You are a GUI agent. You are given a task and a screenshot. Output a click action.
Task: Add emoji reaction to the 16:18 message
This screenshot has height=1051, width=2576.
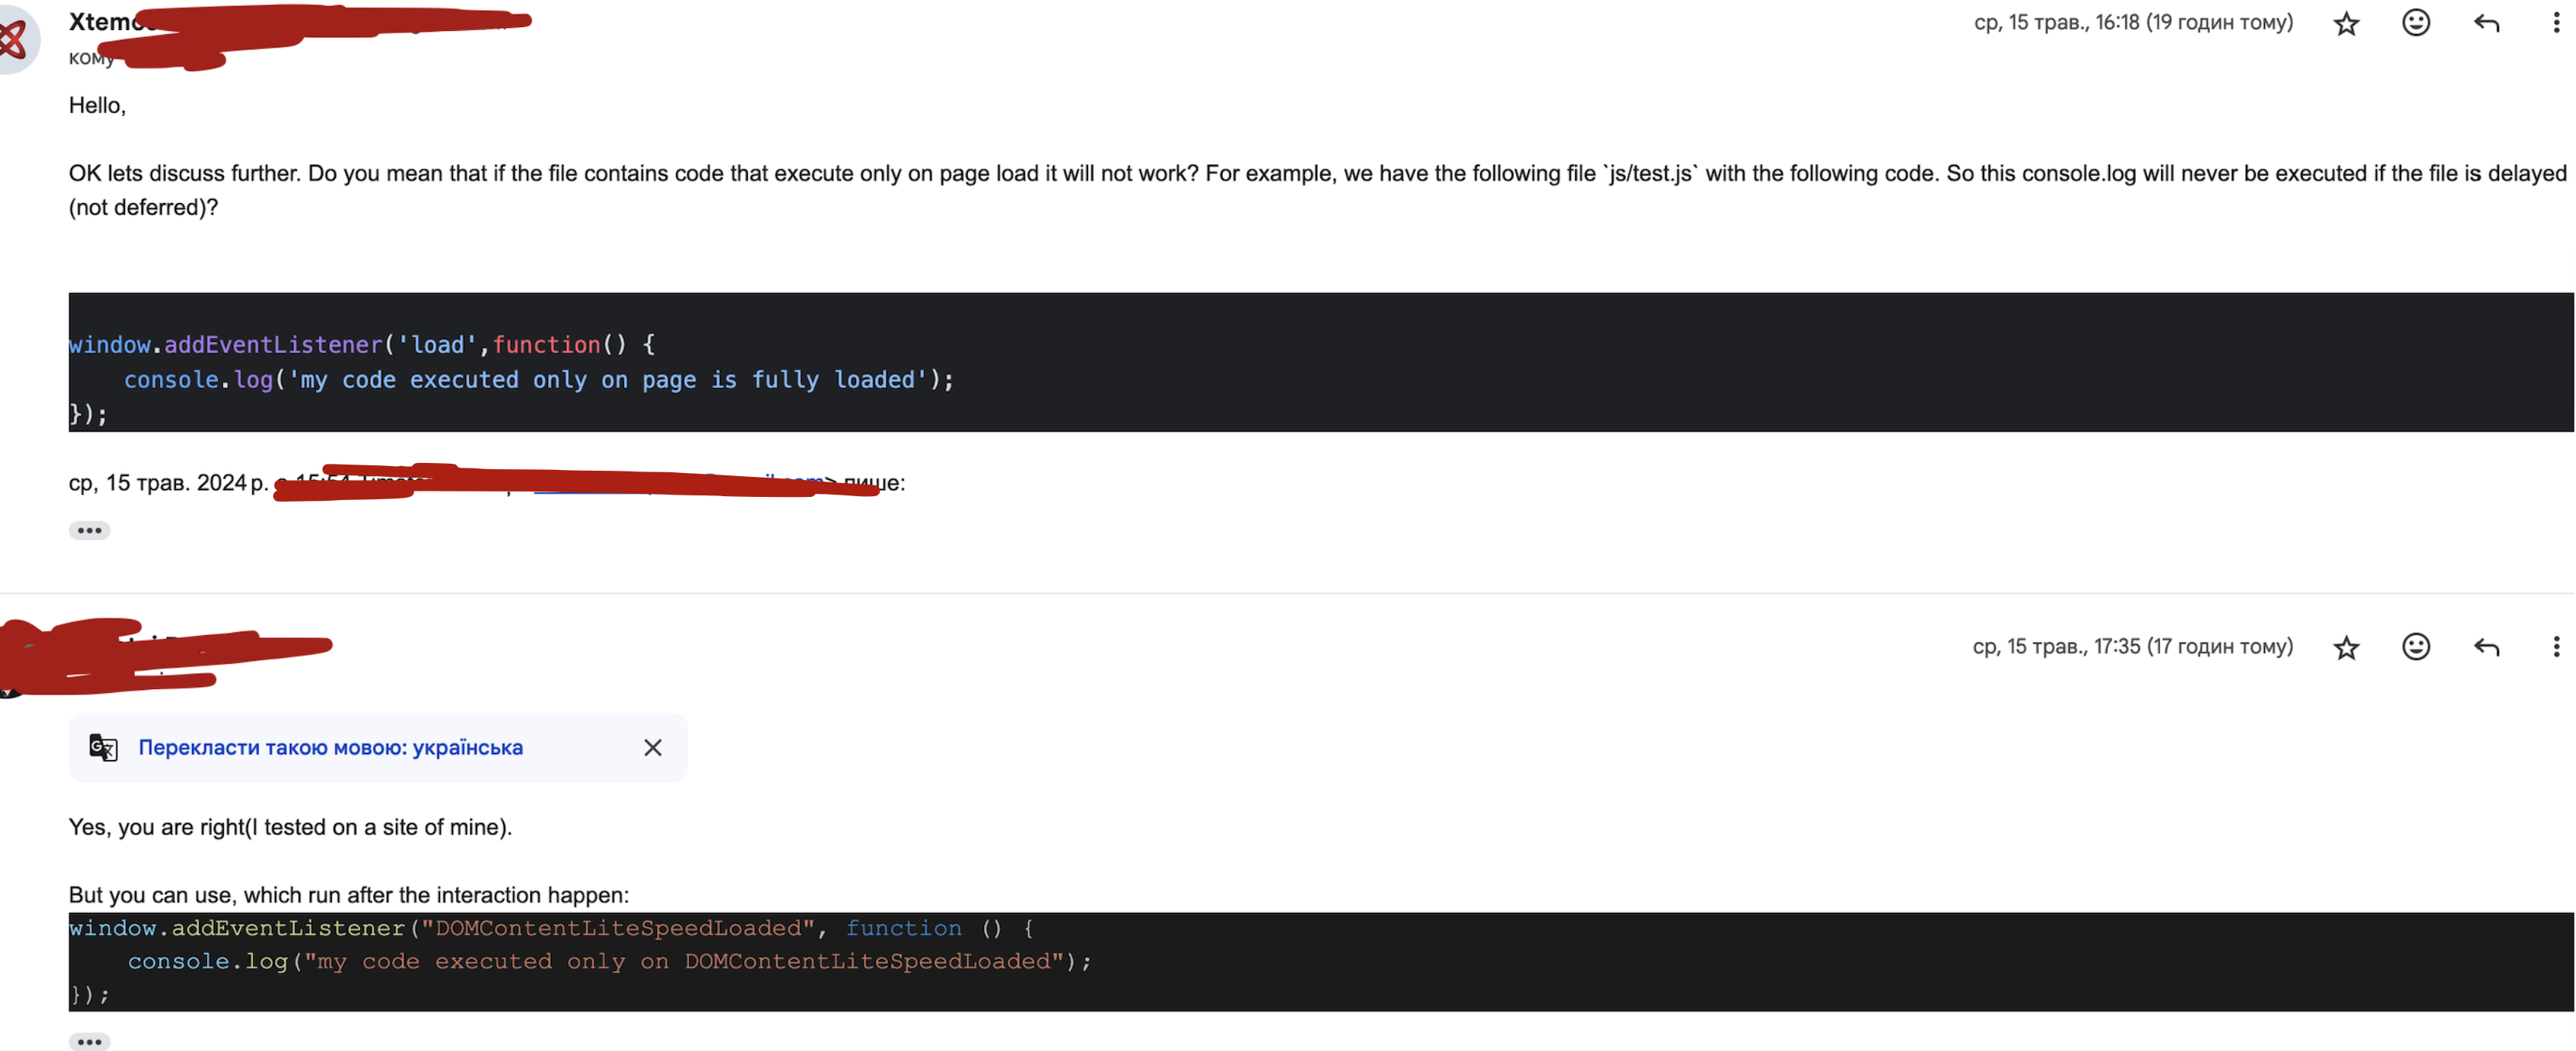tap(2416, 23)
